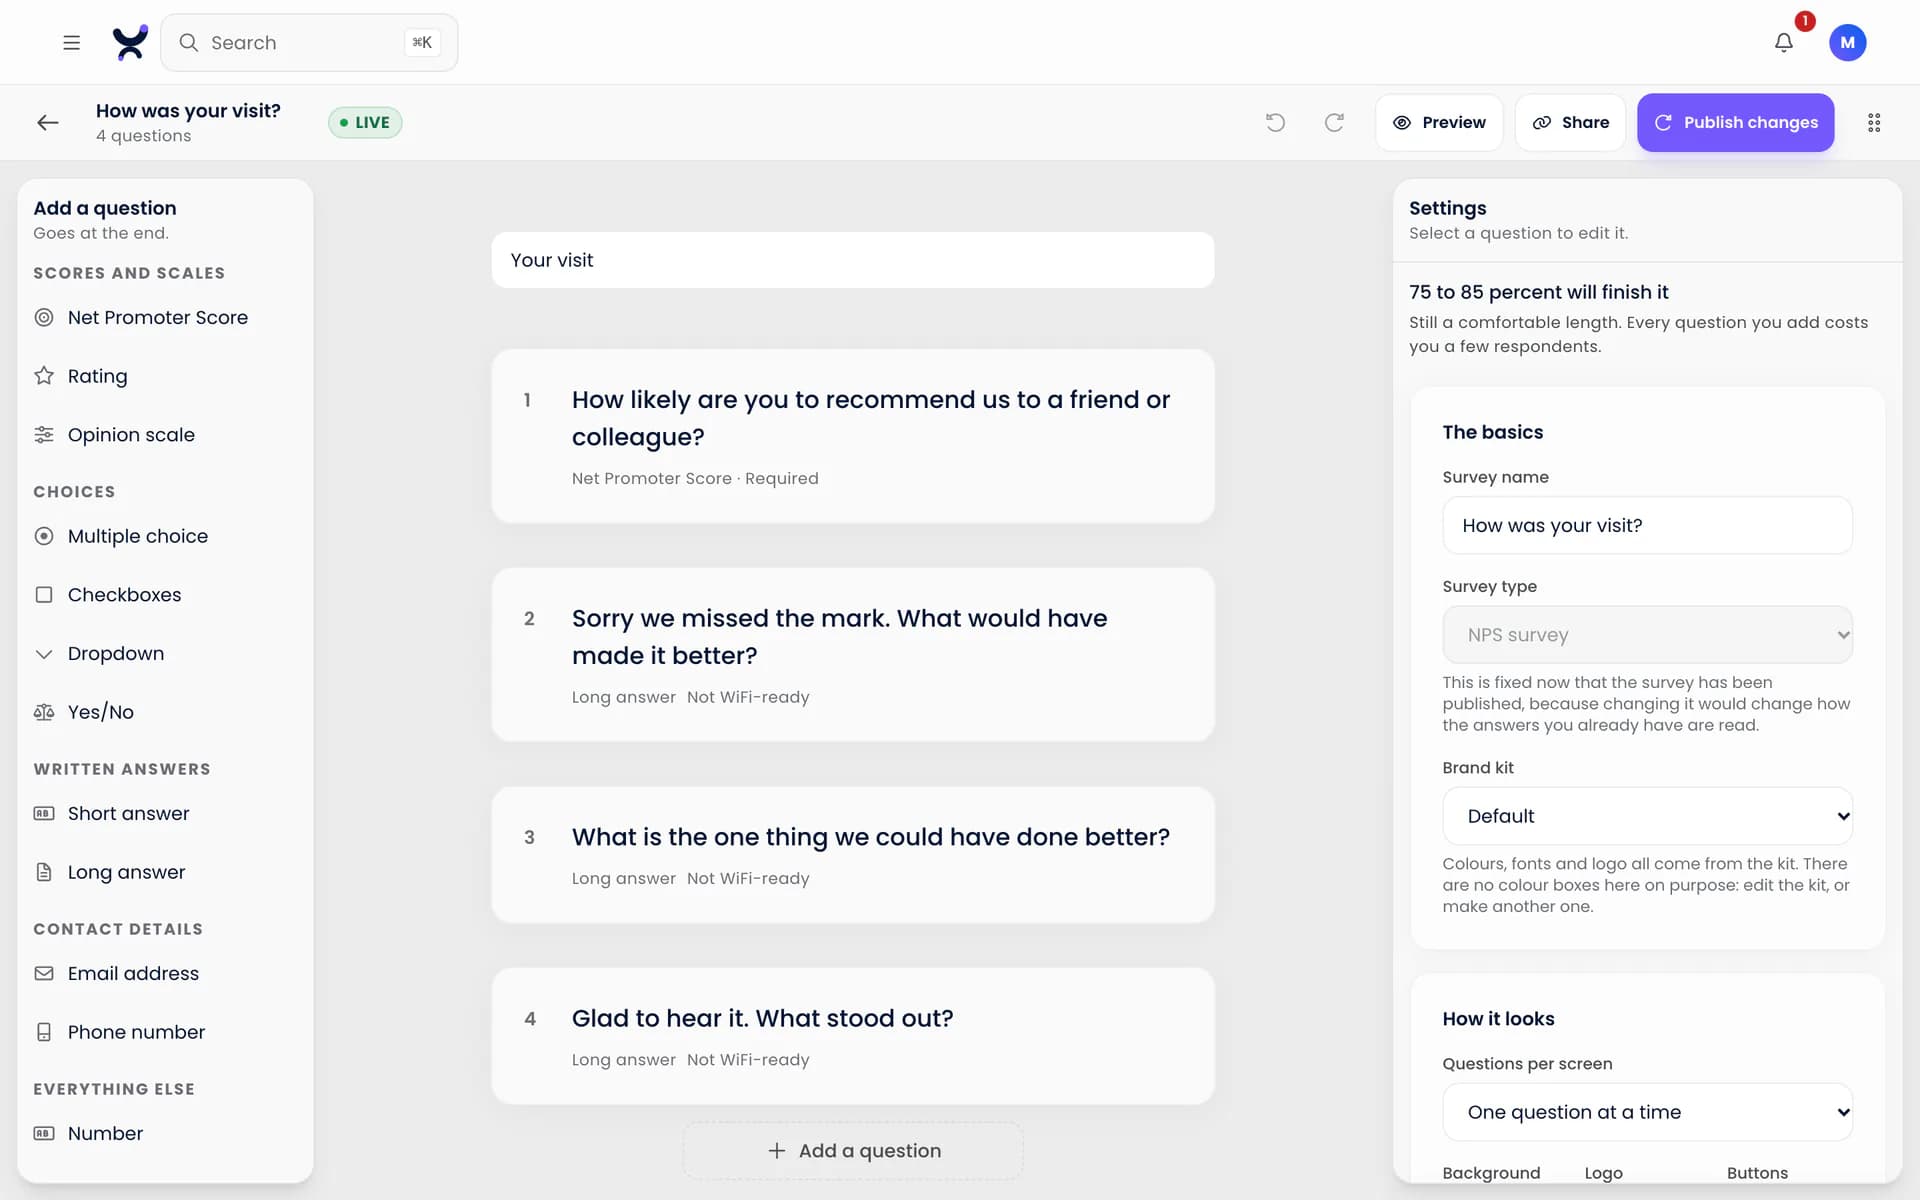
Task: Click Publish changes
Action: (x=1735, y=122)
